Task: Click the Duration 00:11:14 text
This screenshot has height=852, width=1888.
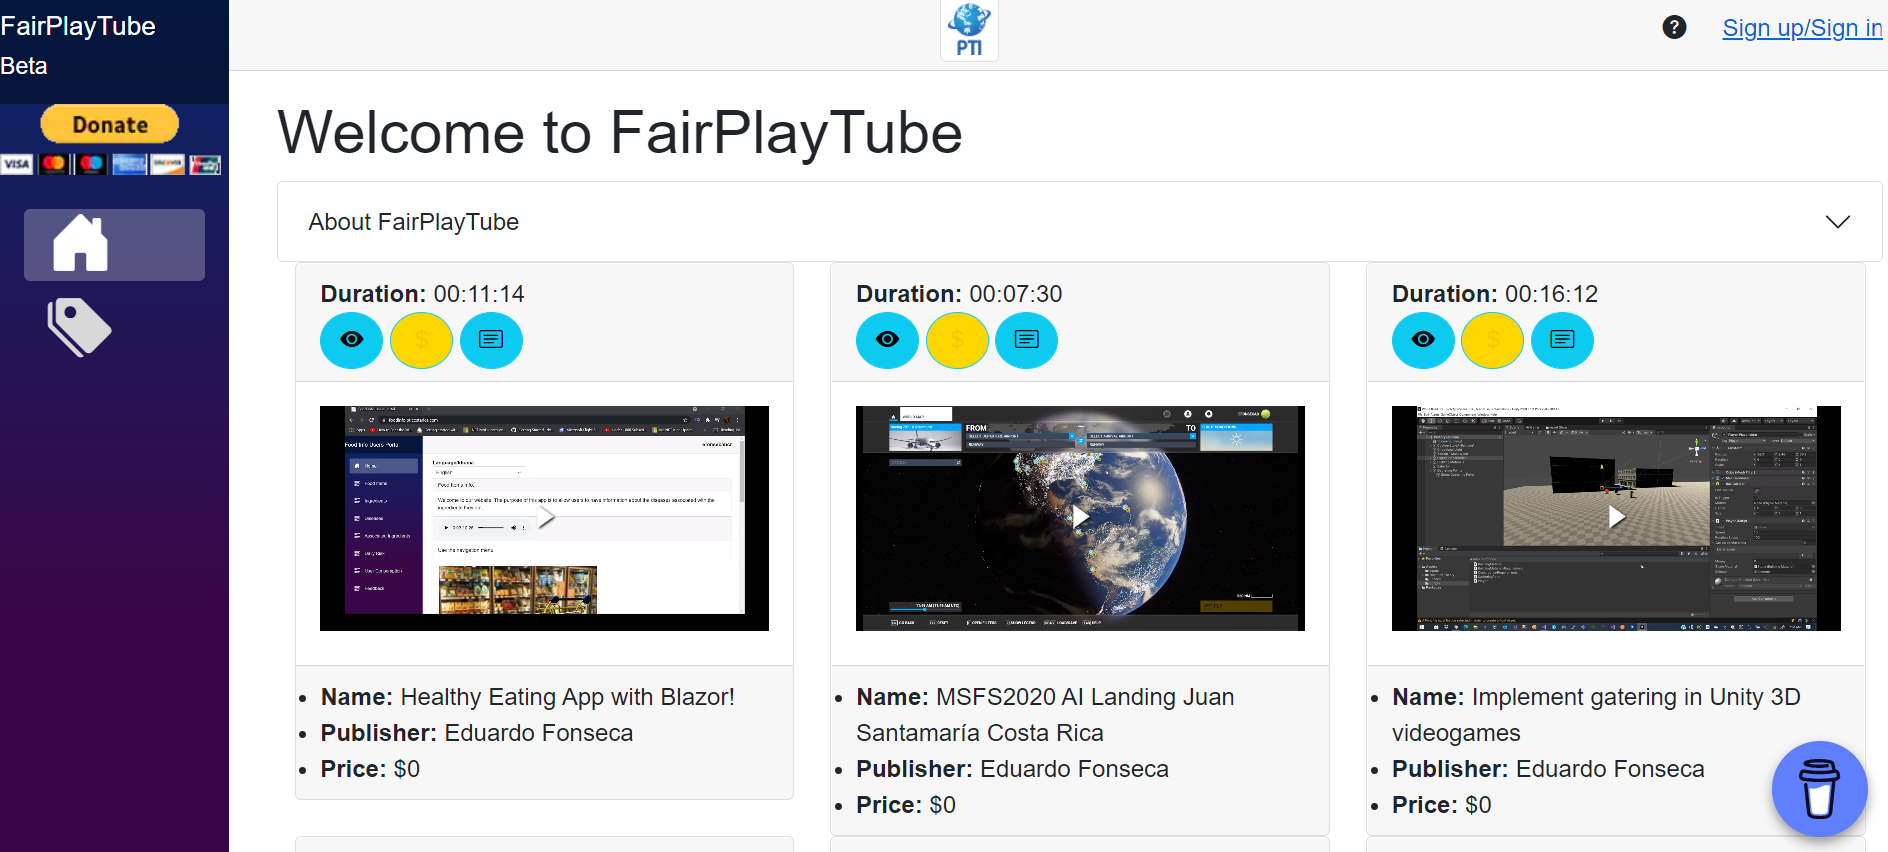Action: pyautogui.click(x=422, y=294)
